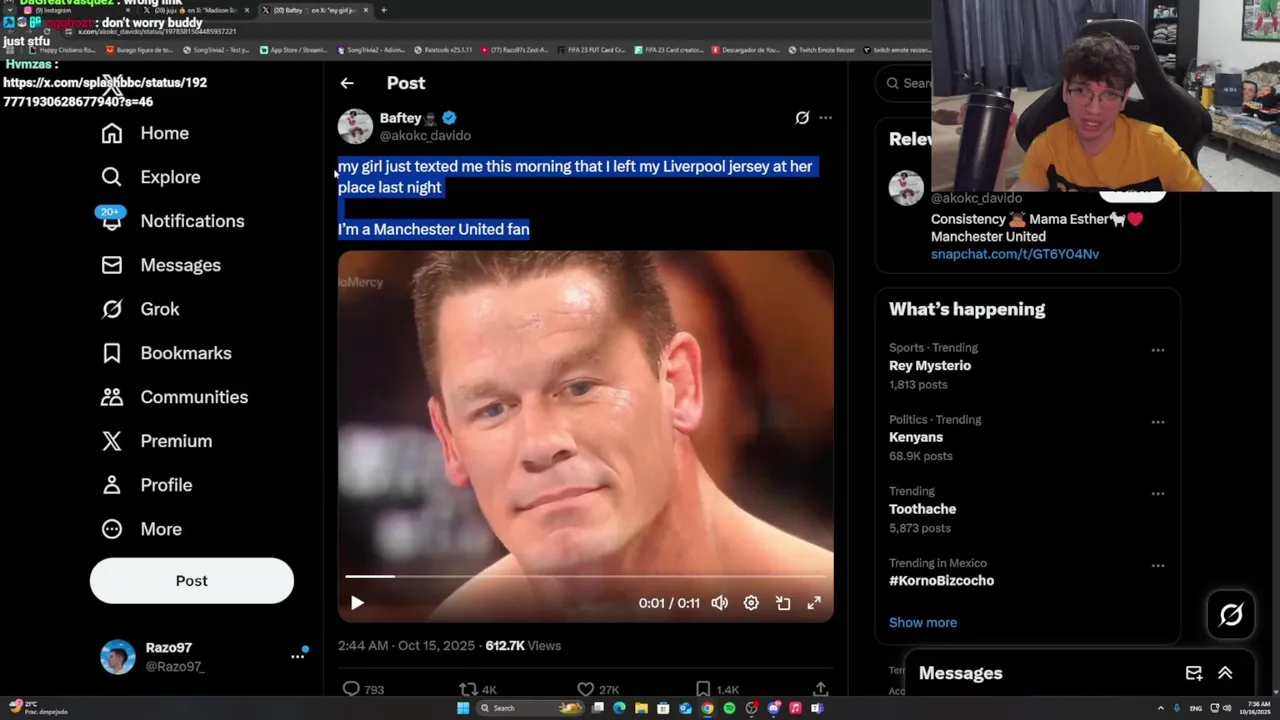Open the #KornoBizcocho trending topic
Screen dimensions: 1280x720
(941, 581)
